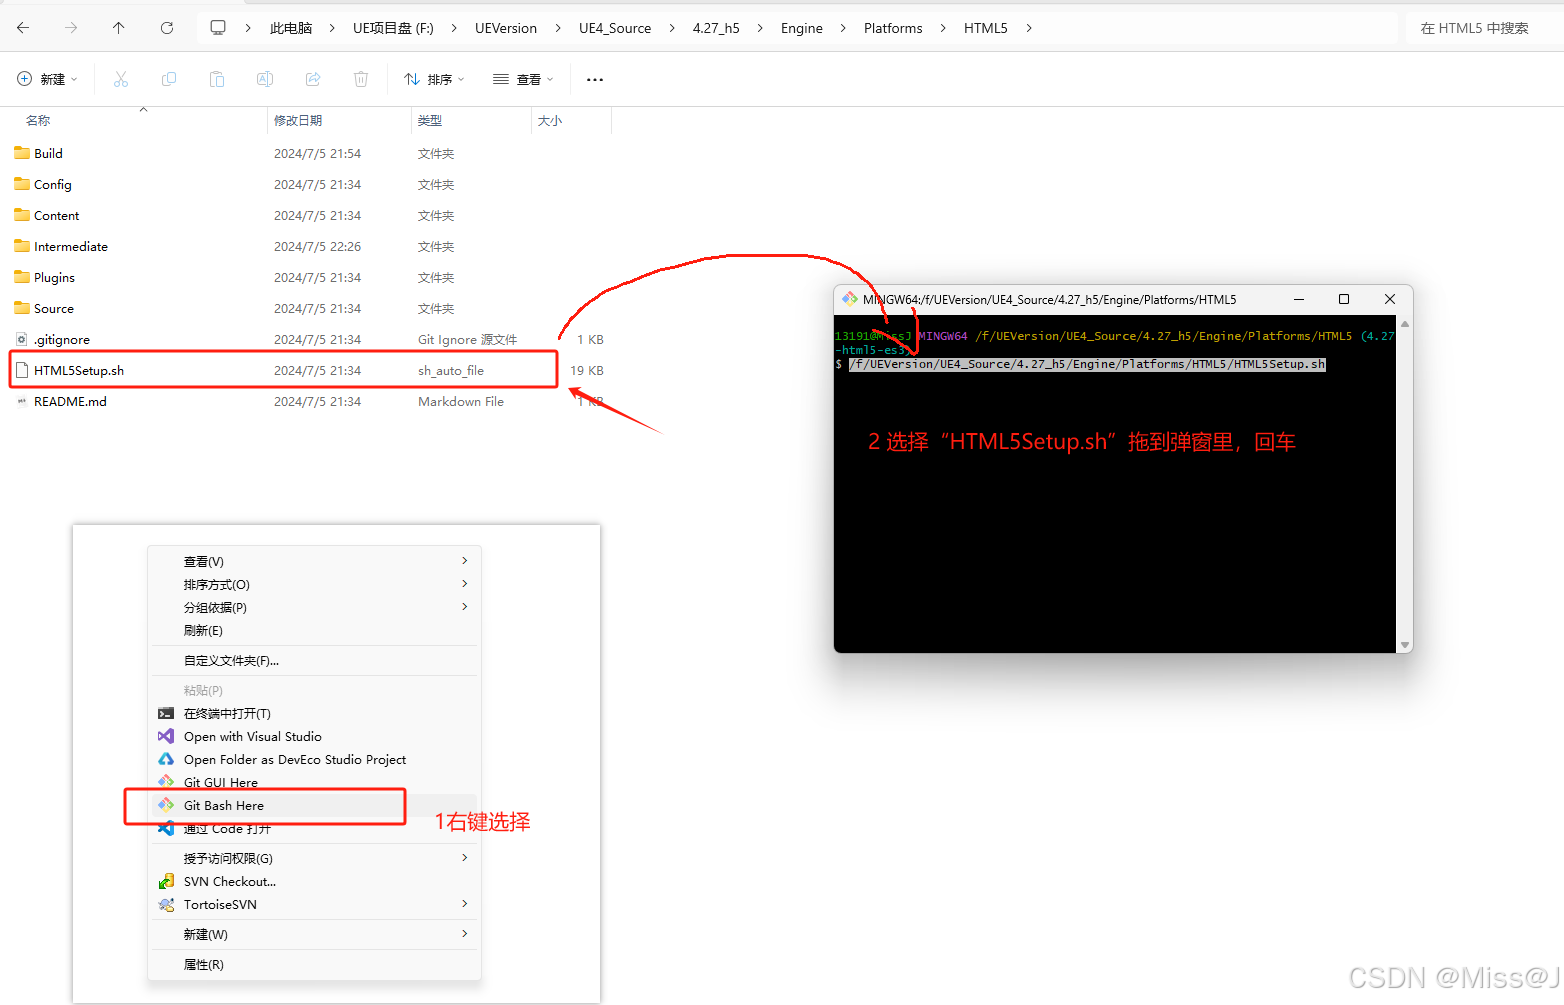
Task: Choose Git GUI Here menu entry
Action: pyautogui.click(x=314, y=782)
